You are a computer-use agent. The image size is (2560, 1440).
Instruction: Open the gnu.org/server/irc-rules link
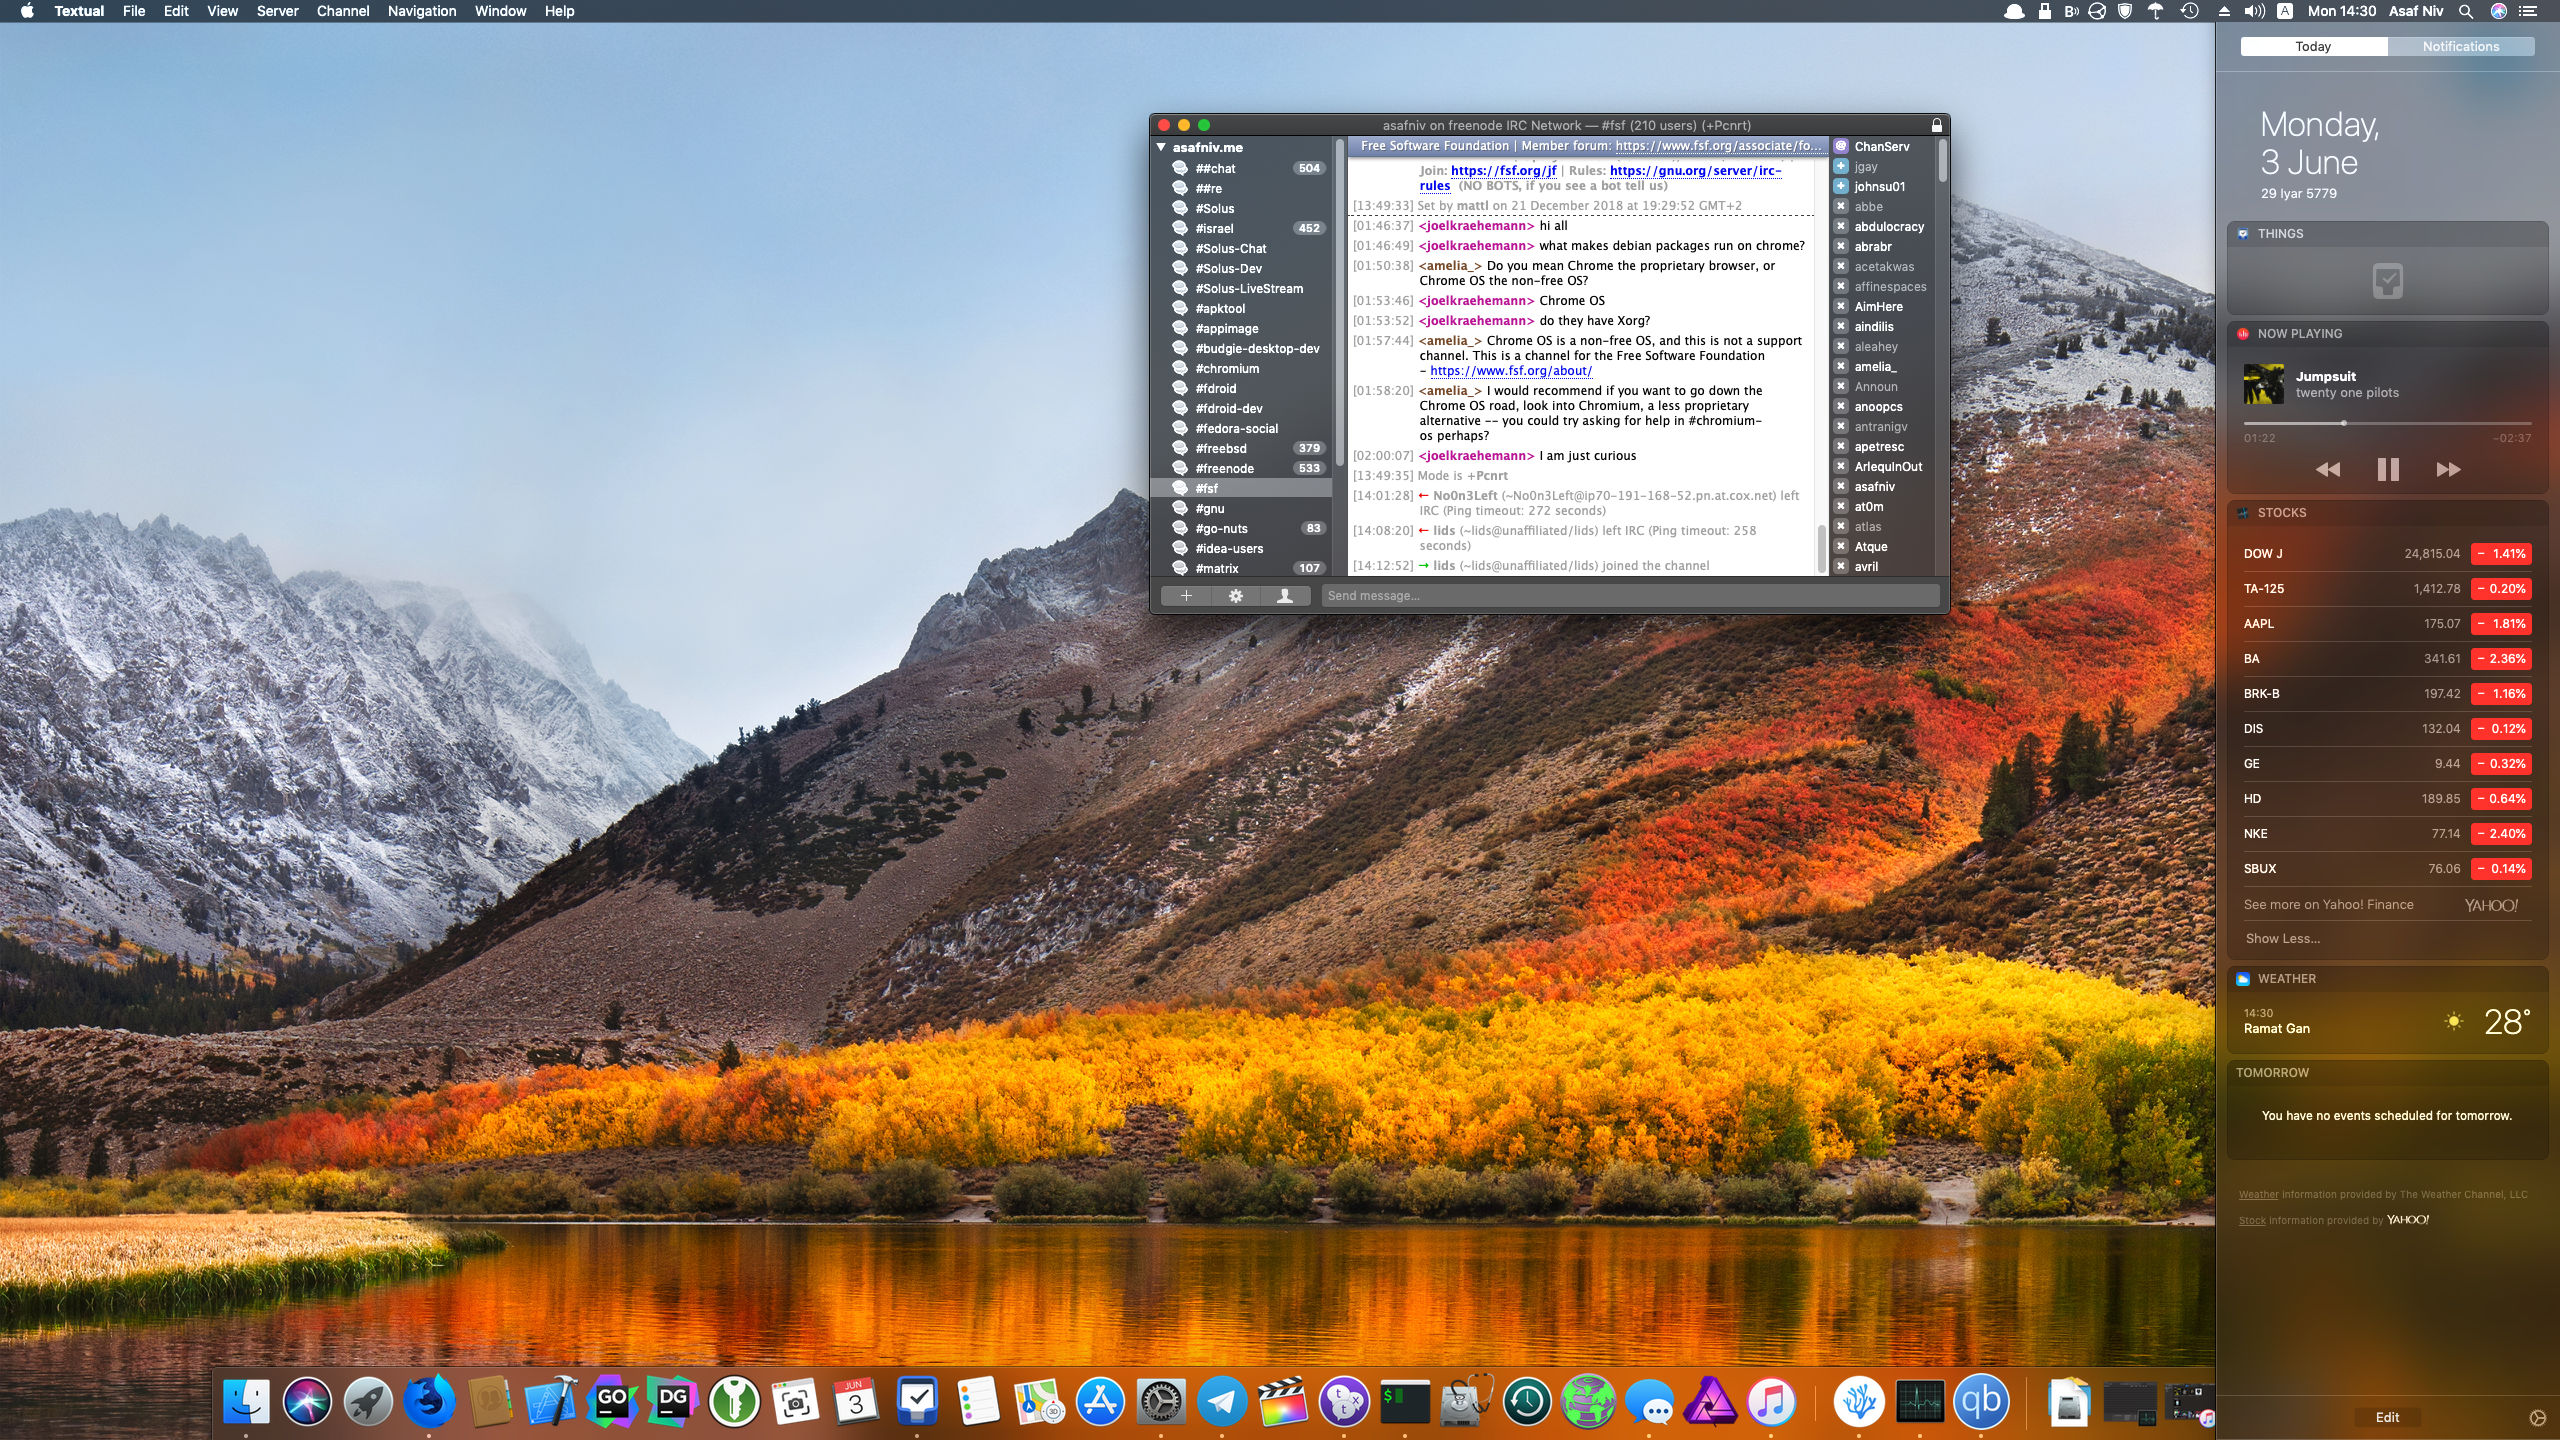[1695, 171]
